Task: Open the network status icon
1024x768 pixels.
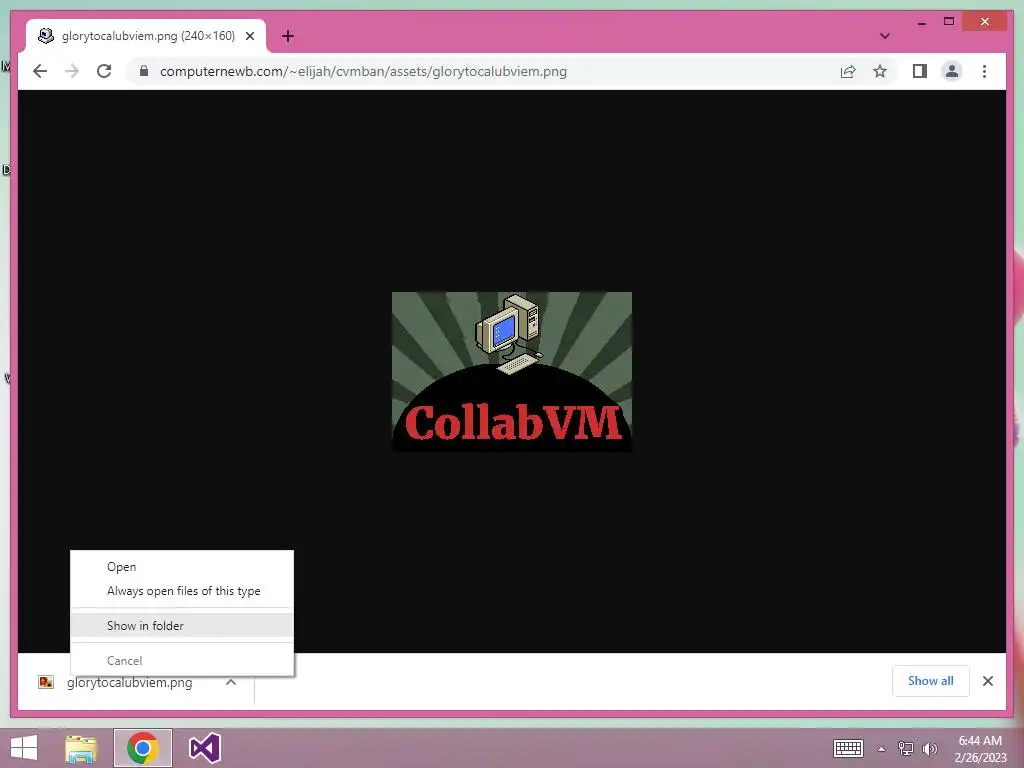Action: pos(906,748)
